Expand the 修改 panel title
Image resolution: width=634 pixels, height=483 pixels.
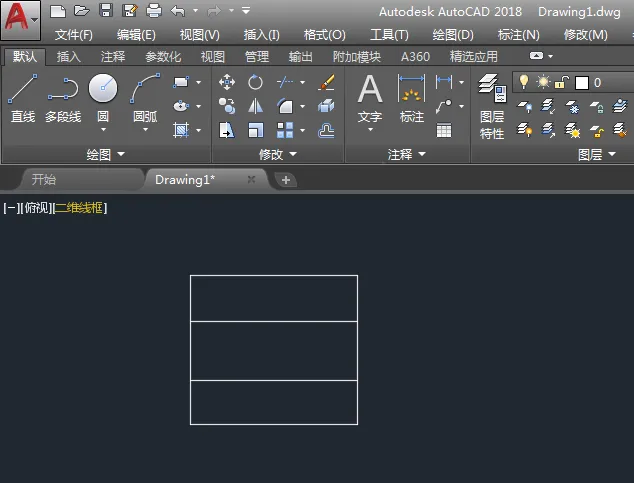(x=278, y=154)
